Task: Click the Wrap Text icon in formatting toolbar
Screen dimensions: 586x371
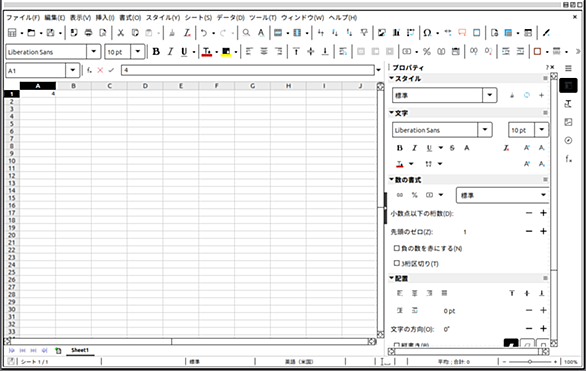Action: coord(343,52)
